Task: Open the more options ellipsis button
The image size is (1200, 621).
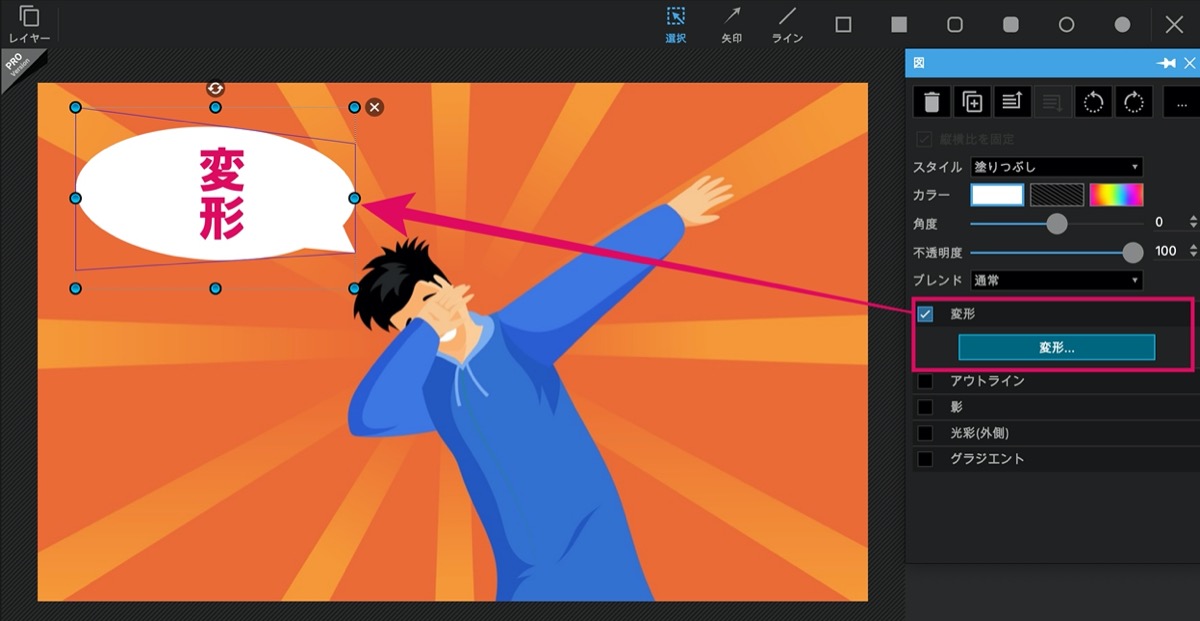Action: tap(1181, 102)
